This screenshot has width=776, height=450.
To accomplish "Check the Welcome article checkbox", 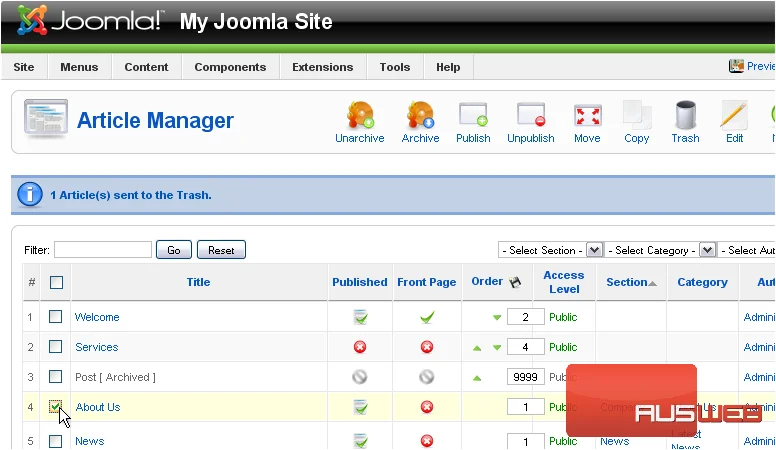I will (x=55, y=316).
